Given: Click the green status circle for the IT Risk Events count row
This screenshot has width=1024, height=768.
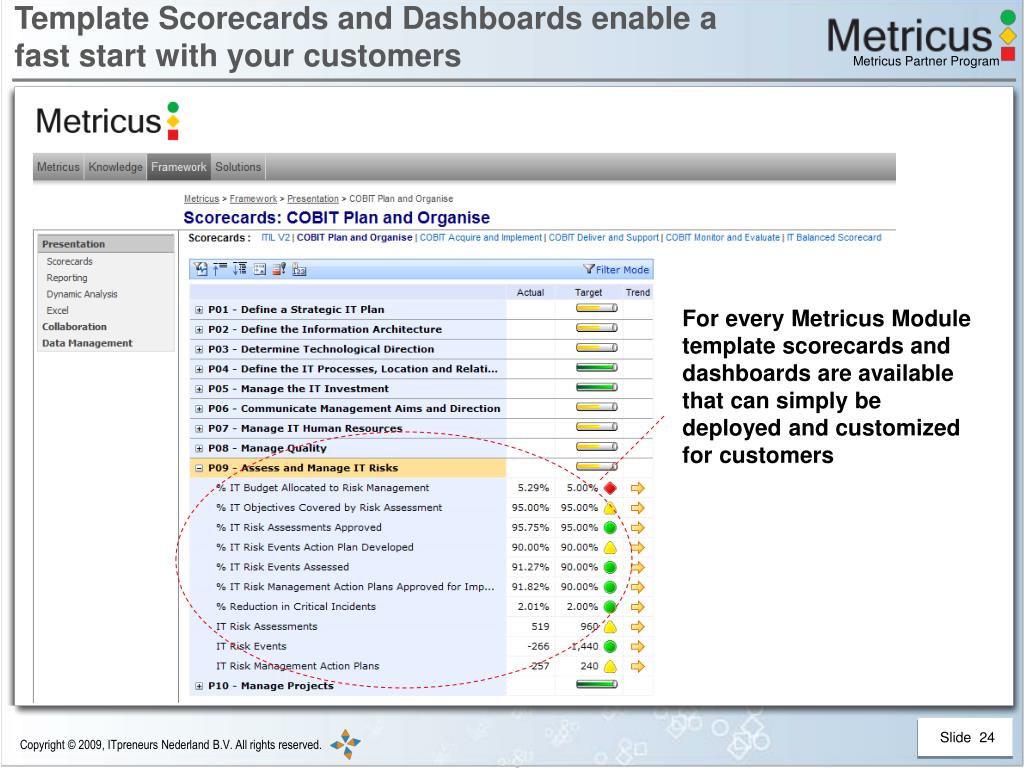Looking at the screenshot, I should point(611,647).
